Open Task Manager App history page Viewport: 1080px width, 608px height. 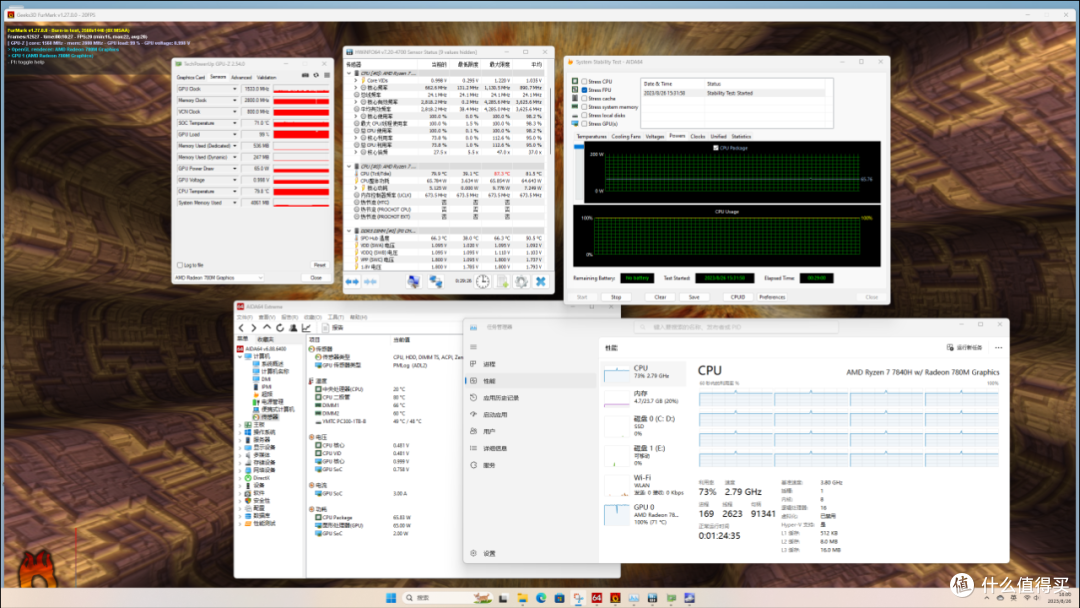530,398
